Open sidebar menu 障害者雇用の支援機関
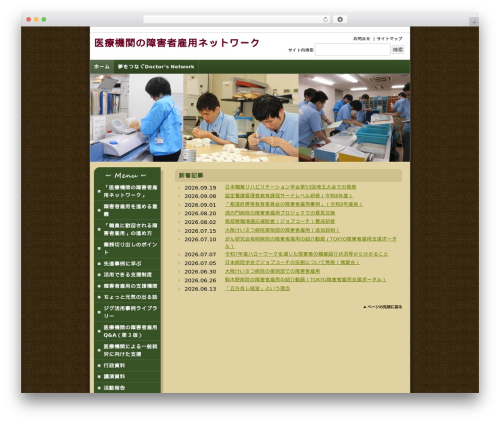The height and width of the screenshot is (423, 500). [128, 286]
